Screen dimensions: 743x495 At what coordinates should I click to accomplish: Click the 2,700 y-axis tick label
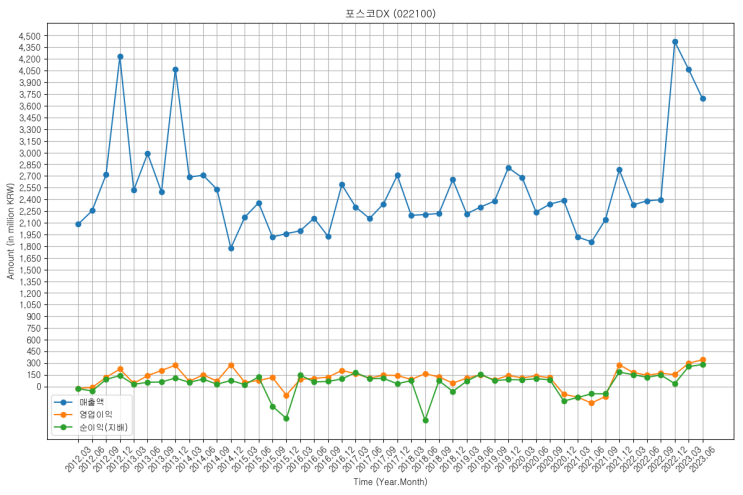click(x=29, y=176)
